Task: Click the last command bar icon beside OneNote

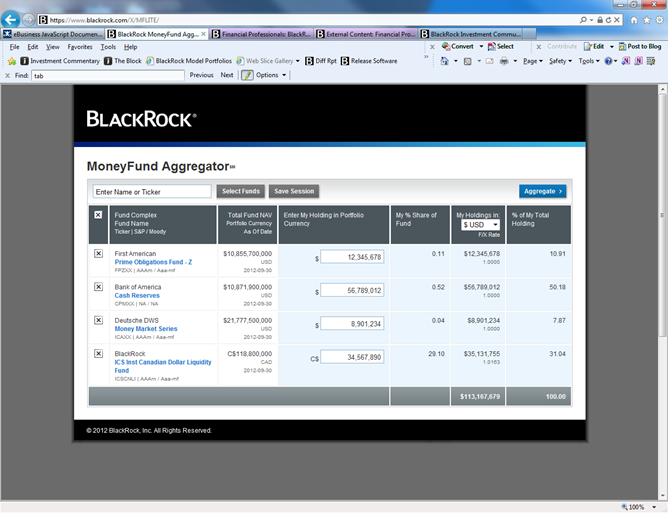Action: pyautogui.click(x=651, y=61)
